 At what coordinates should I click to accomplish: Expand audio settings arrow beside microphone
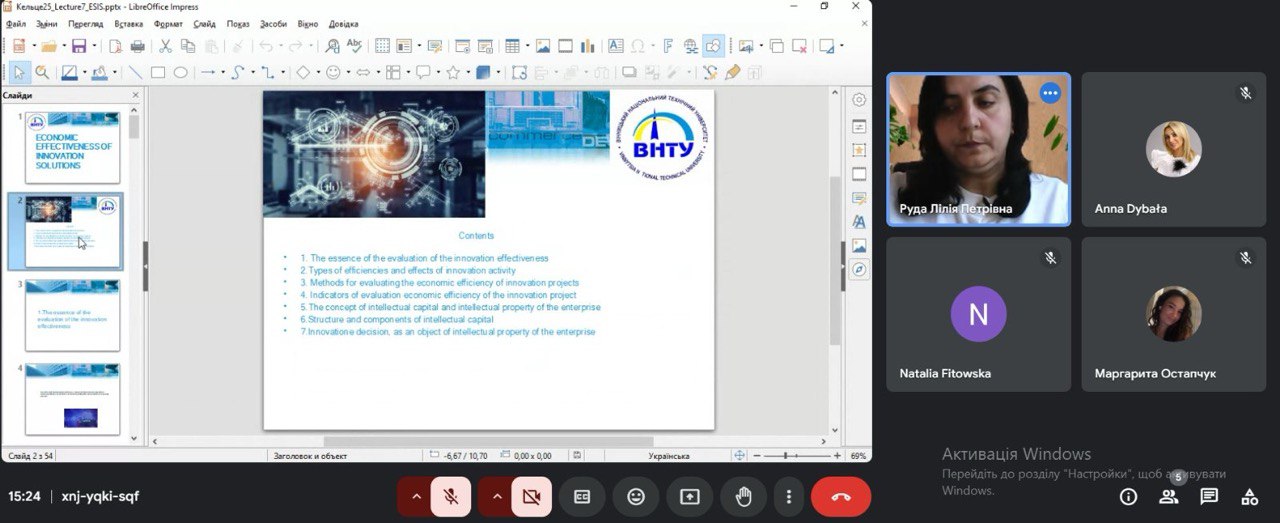click(x=415, y=497)
